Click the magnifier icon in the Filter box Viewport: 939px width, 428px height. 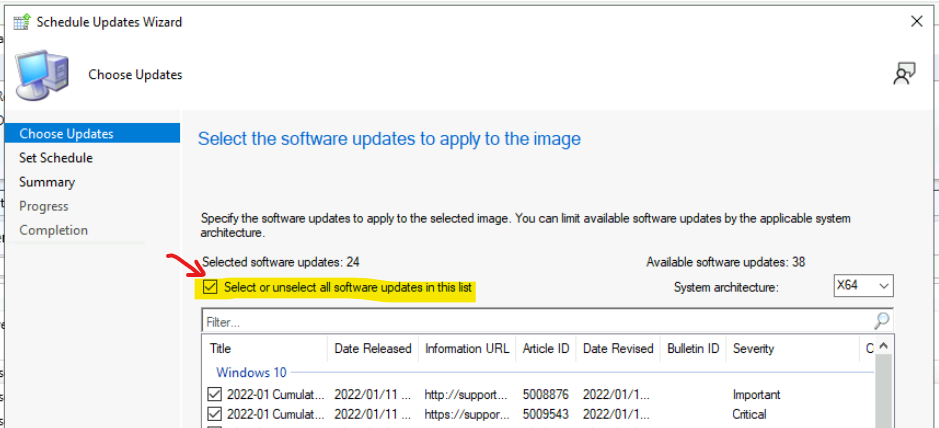point(881,322)
